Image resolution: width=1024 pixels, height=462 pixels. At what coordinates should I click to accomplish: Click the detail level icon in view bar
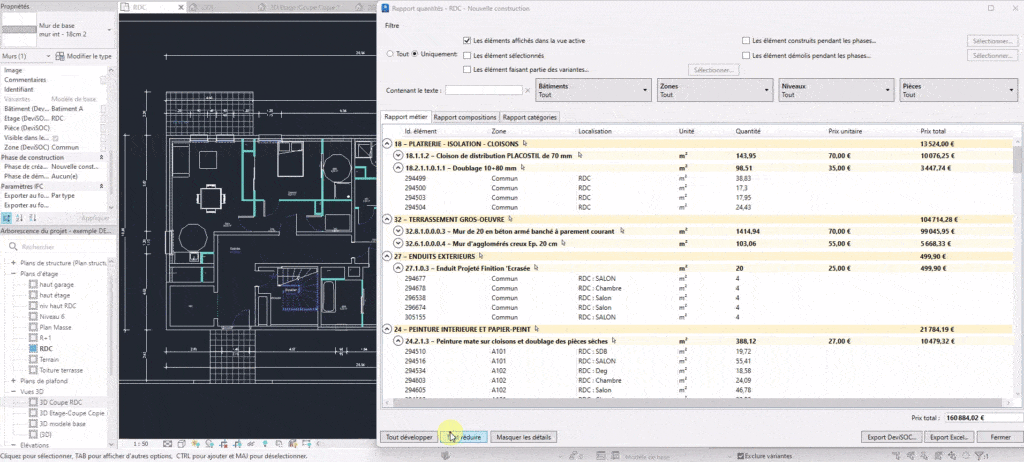[x=168, y=444]
